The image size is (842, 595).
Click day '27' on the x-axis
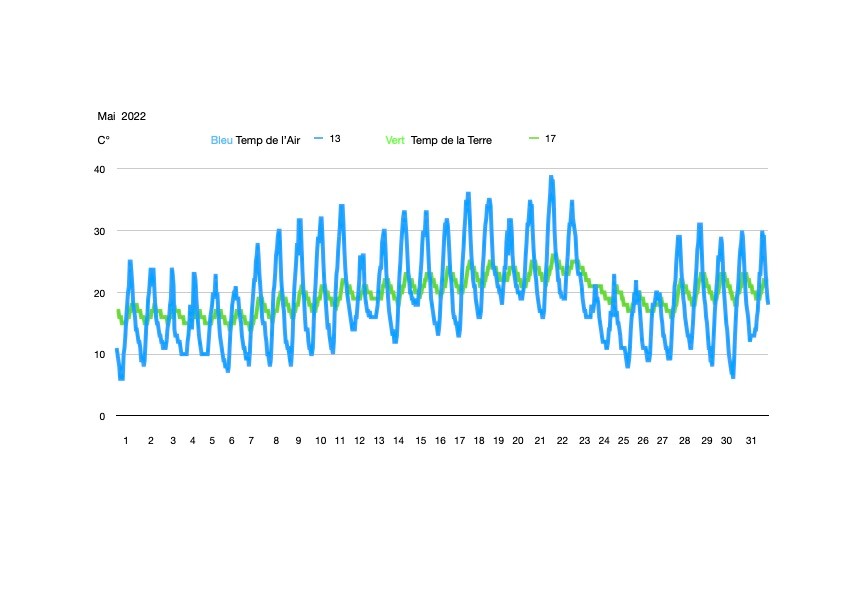click(662, 440)
